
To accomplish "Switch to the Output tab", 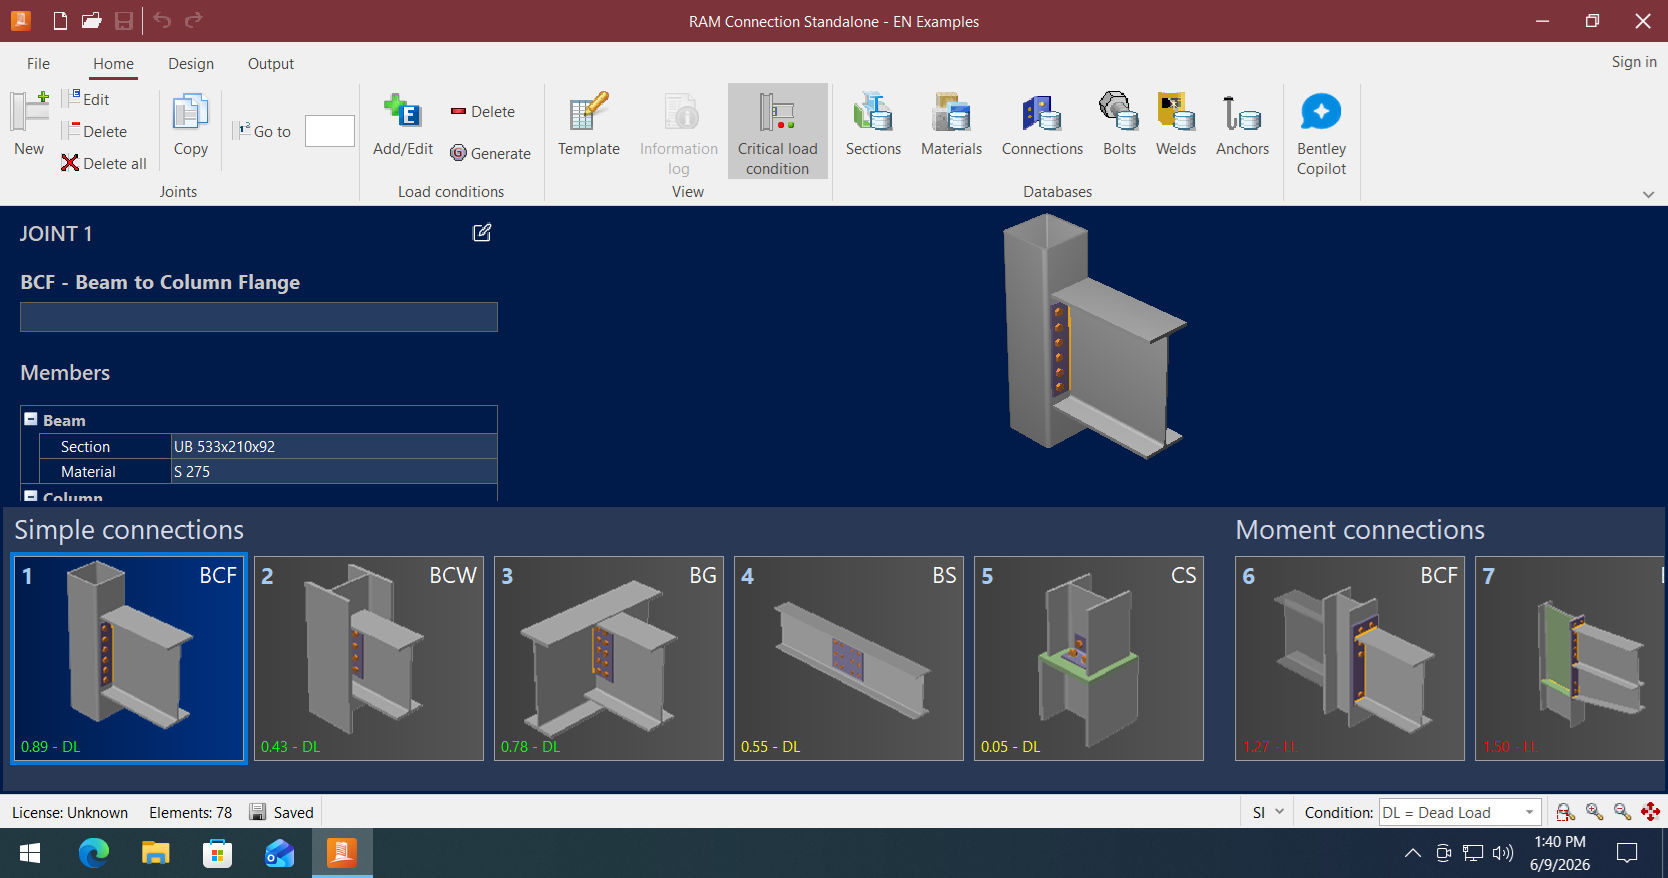I will (x=271, y=63).
